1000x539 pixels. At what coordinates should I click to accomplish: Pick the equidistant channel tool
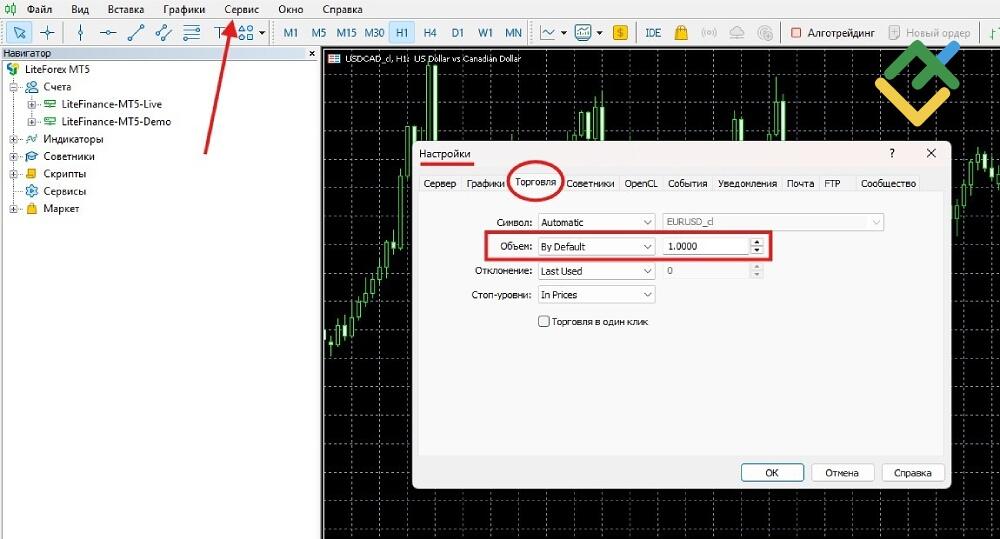pos(163,33)
